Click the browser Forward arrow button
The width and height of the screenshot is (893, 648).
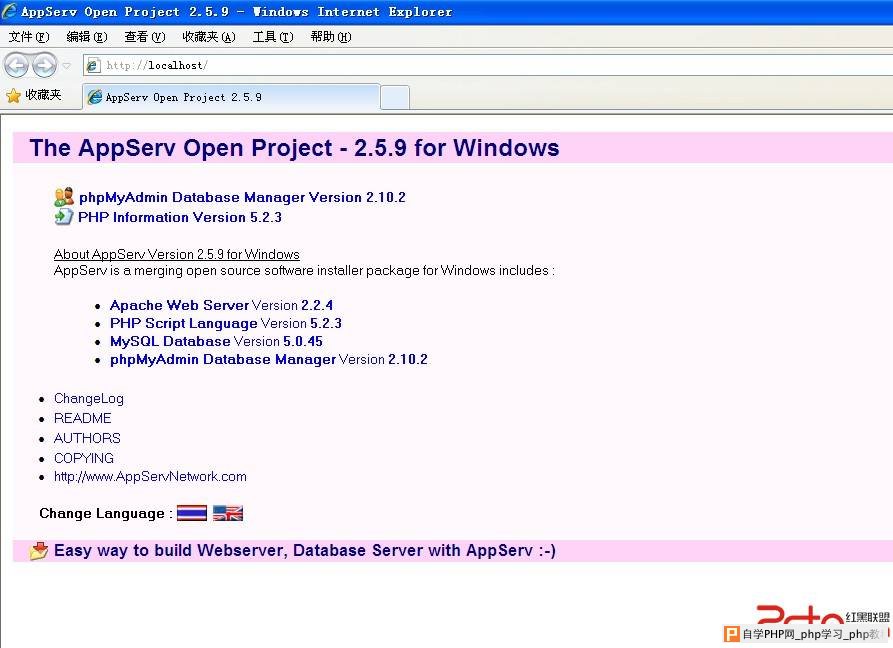(x=44, y=65)
